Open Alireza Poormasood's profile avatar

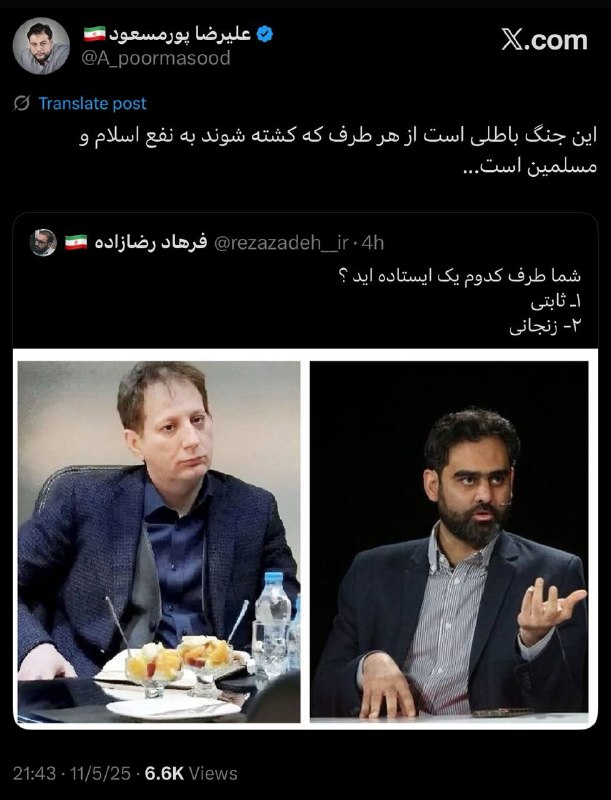pos(41,46)
